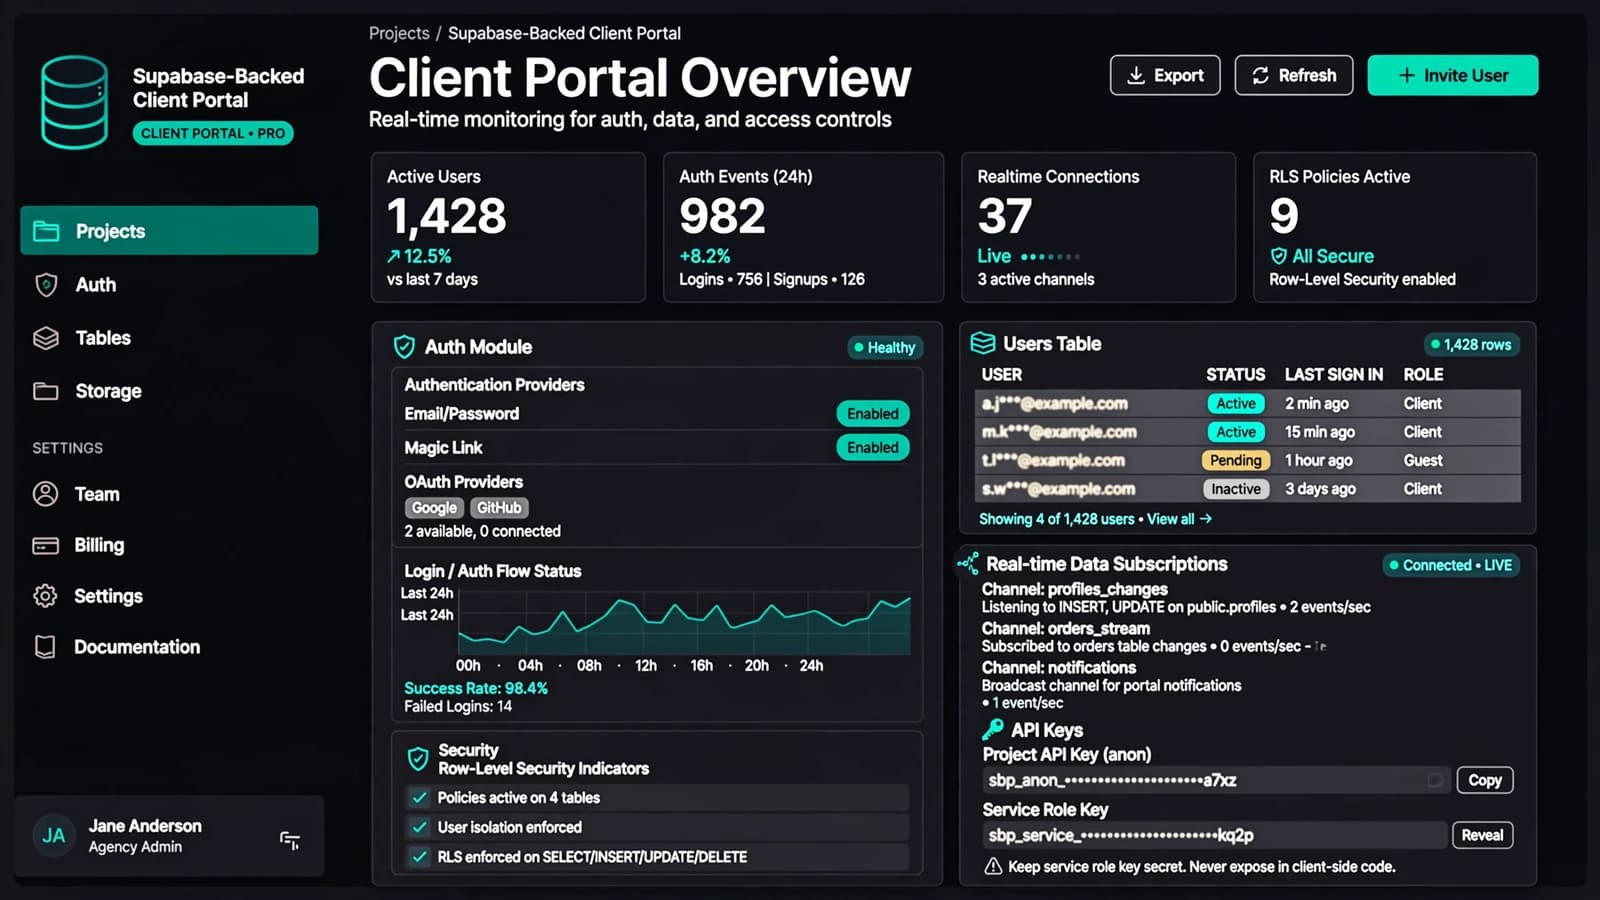Select the Google OAuth provider chip
This screenshot has width=1600, height=900.
(434, 508)
